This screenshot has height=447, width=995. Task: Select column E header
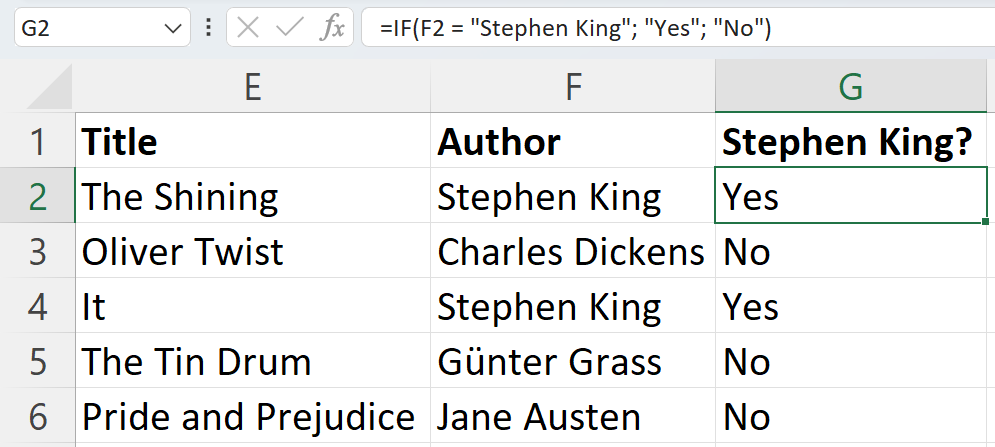(x=253, y=87)
